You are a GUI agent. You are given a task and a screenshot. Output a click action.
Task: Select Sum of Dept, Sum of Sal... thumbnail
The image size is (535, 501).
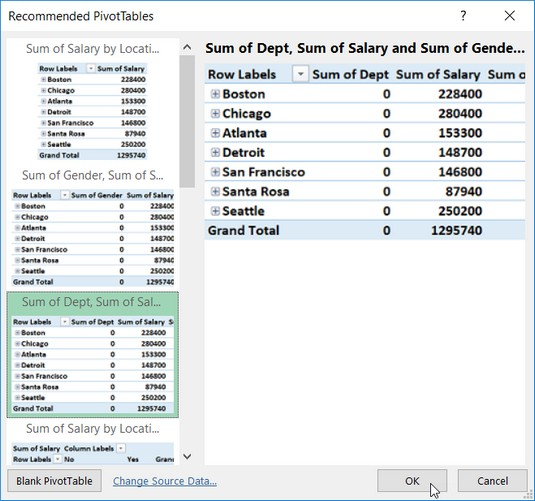point(92,355)
